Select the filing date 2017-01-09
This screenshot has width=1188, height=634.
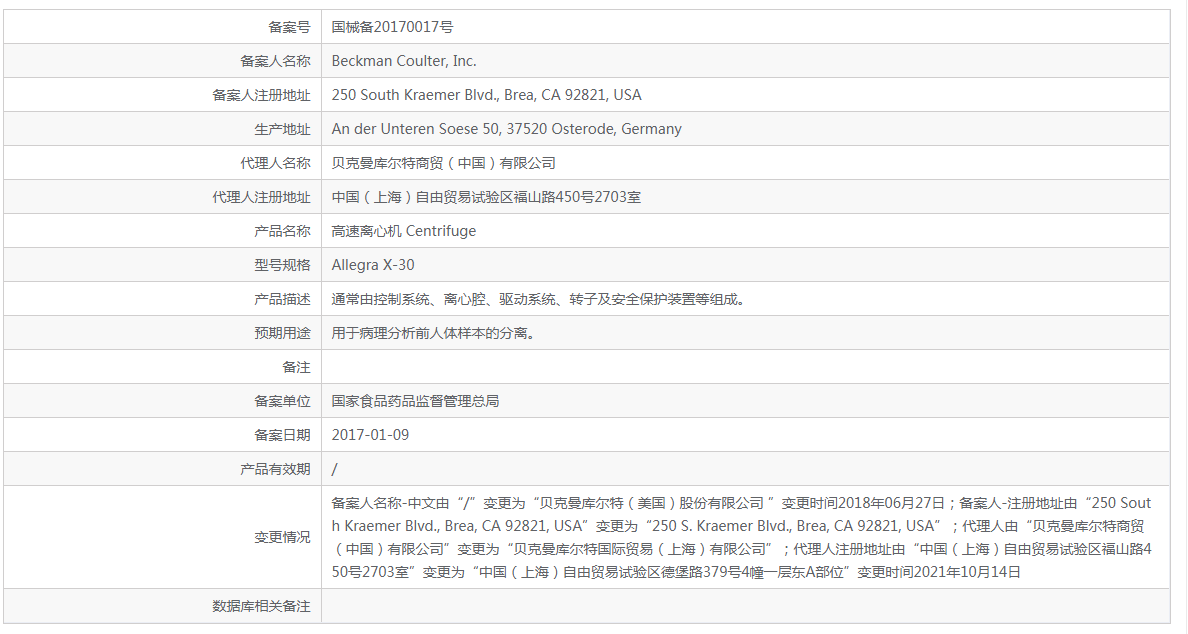pyautogui.click(x=370, y=434)
